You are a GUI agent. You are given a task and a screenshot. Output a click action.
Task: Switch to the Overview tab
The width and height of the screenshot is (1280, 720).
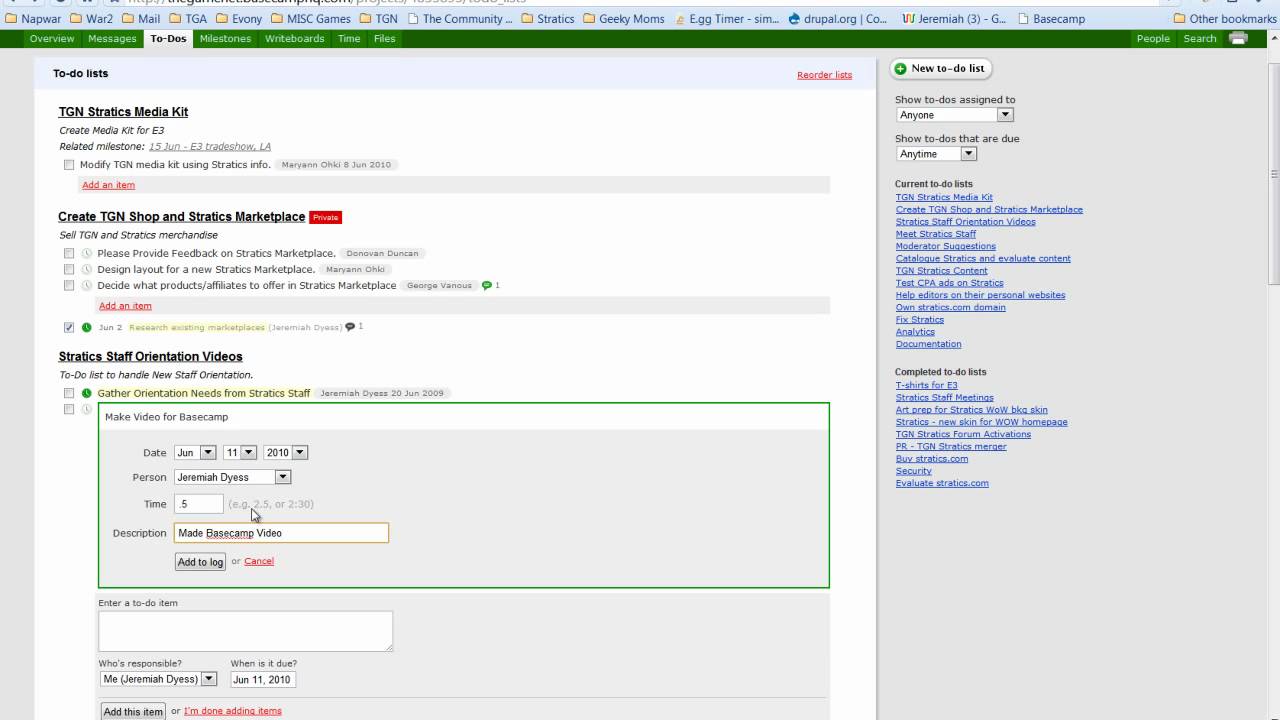(52, 39)
